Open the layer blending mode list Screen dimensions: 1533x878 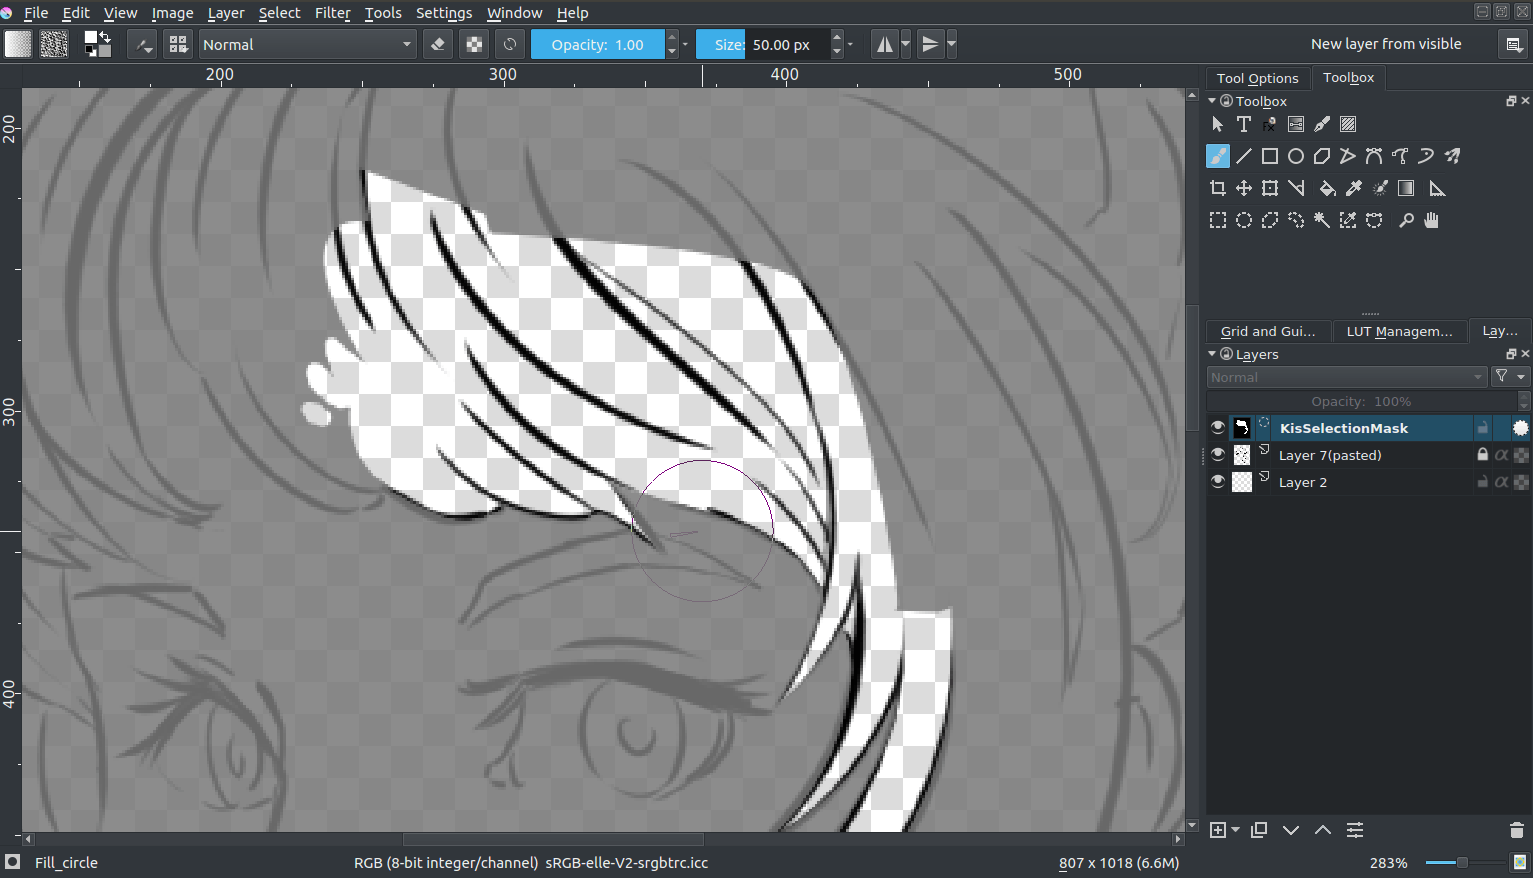[1345, 377]
